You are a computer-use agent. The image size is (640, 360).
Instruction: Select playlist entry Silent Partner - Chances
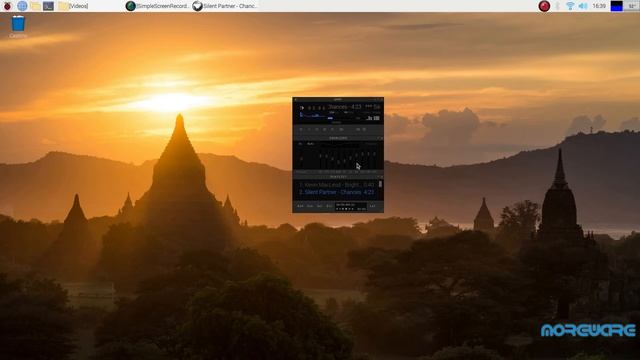coord(337,192)
